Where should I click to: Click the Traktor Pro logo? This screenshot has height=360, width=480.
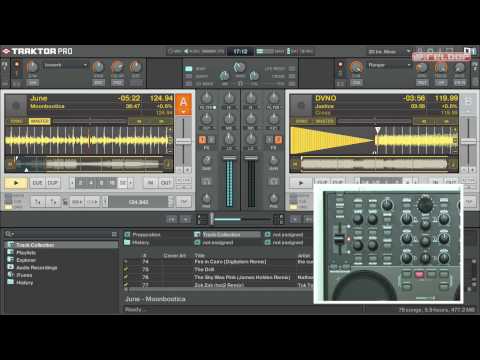[37, 51]
